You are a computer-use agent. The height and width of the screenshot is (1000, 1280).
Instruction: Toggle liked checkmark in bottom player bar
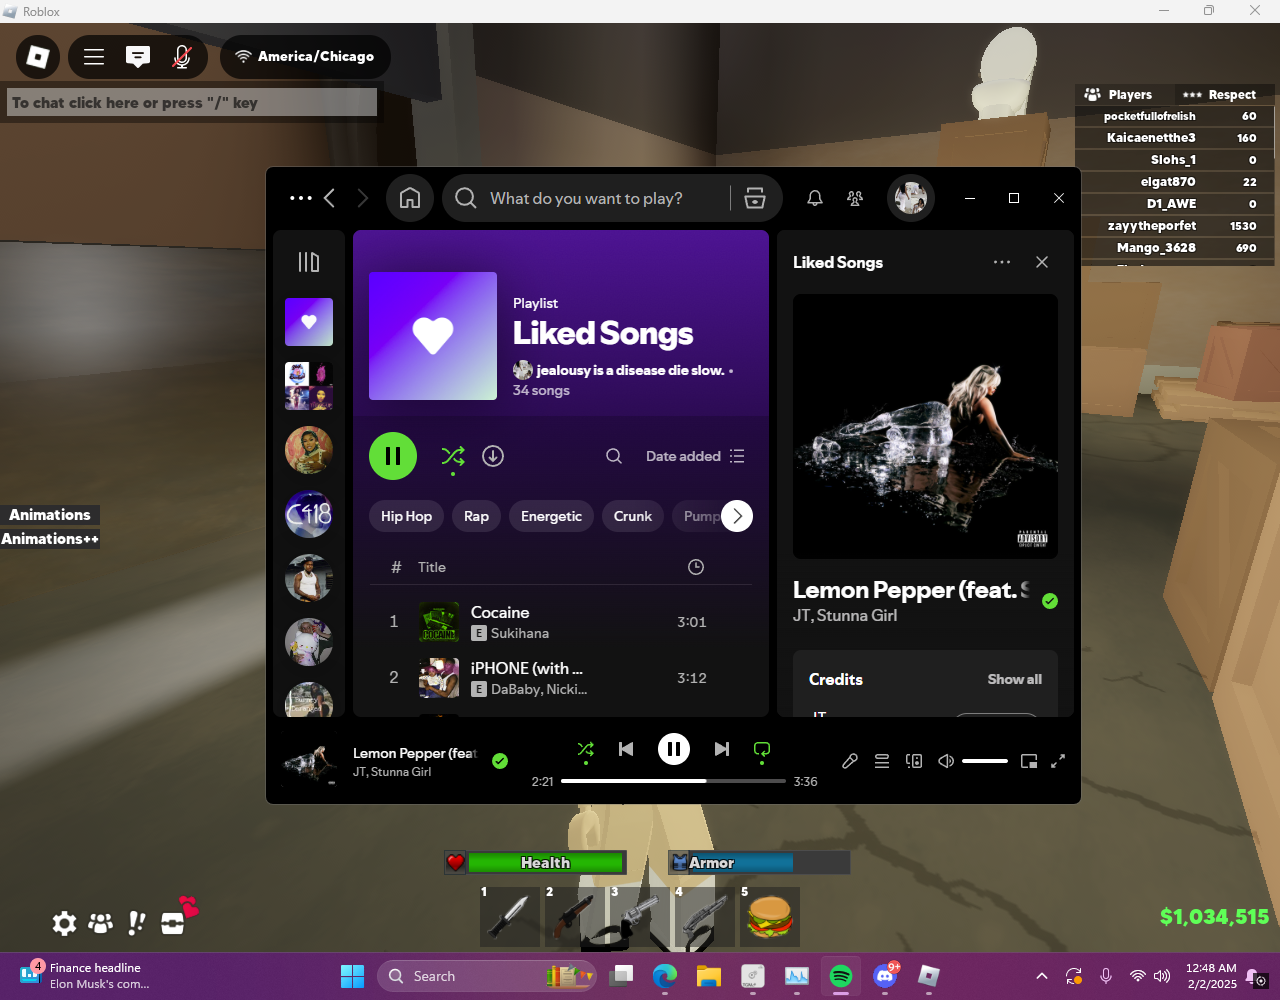coord(500,761)
